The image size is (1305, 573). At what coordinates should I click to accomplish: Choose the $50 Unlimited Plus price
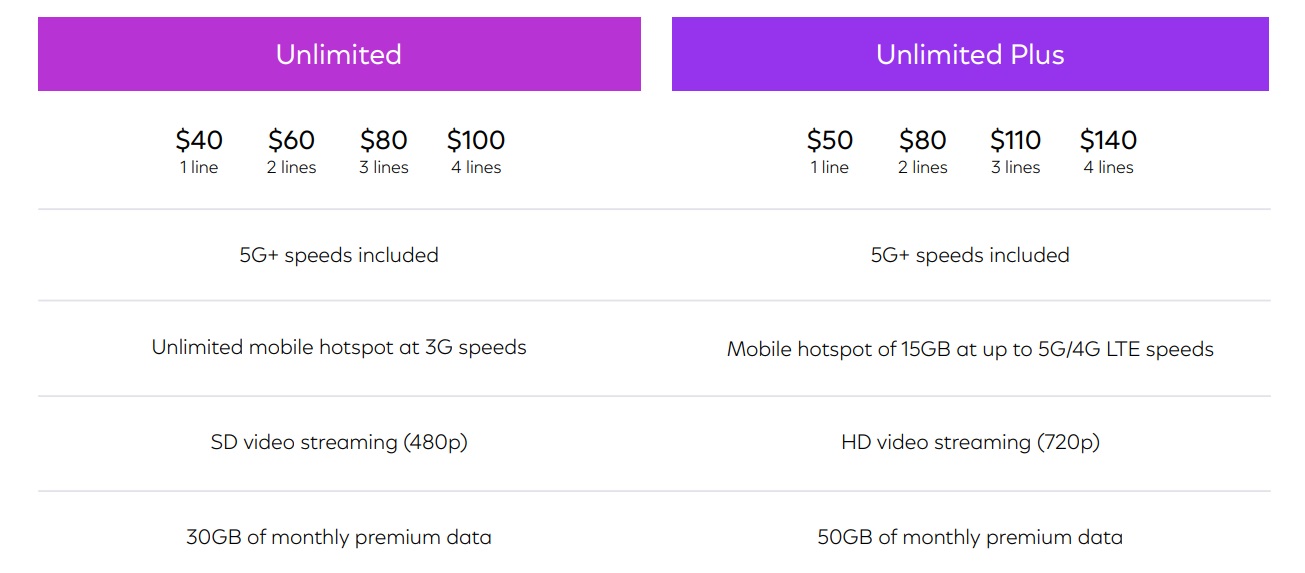pyautogui.click(x=830, y=140)
